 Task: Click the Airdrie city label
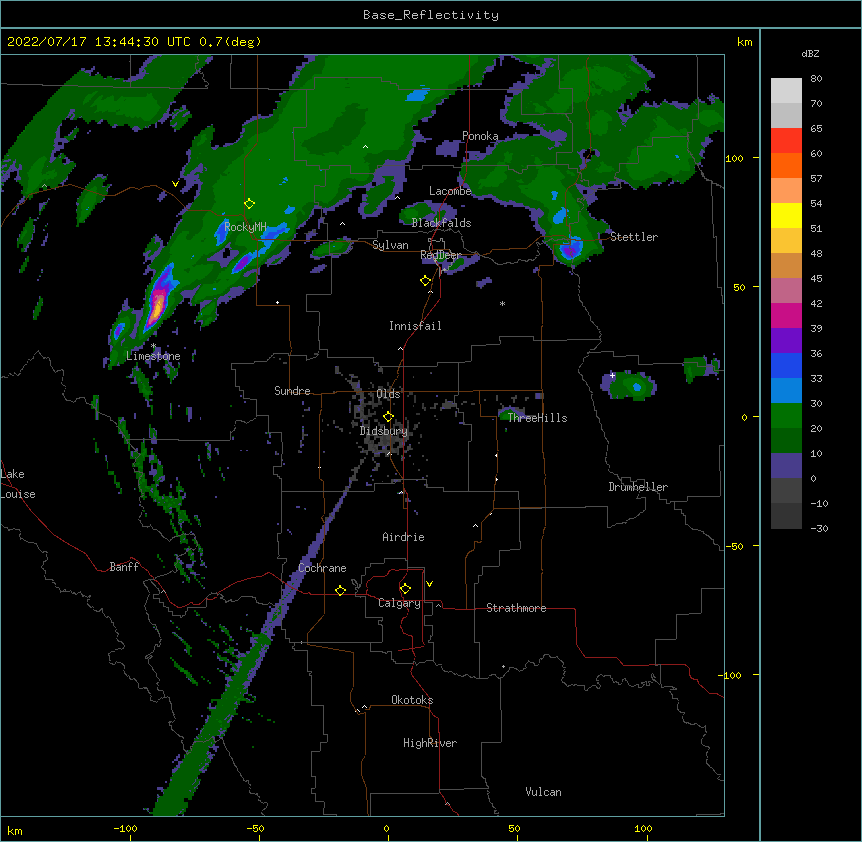(x=404, y=538)
